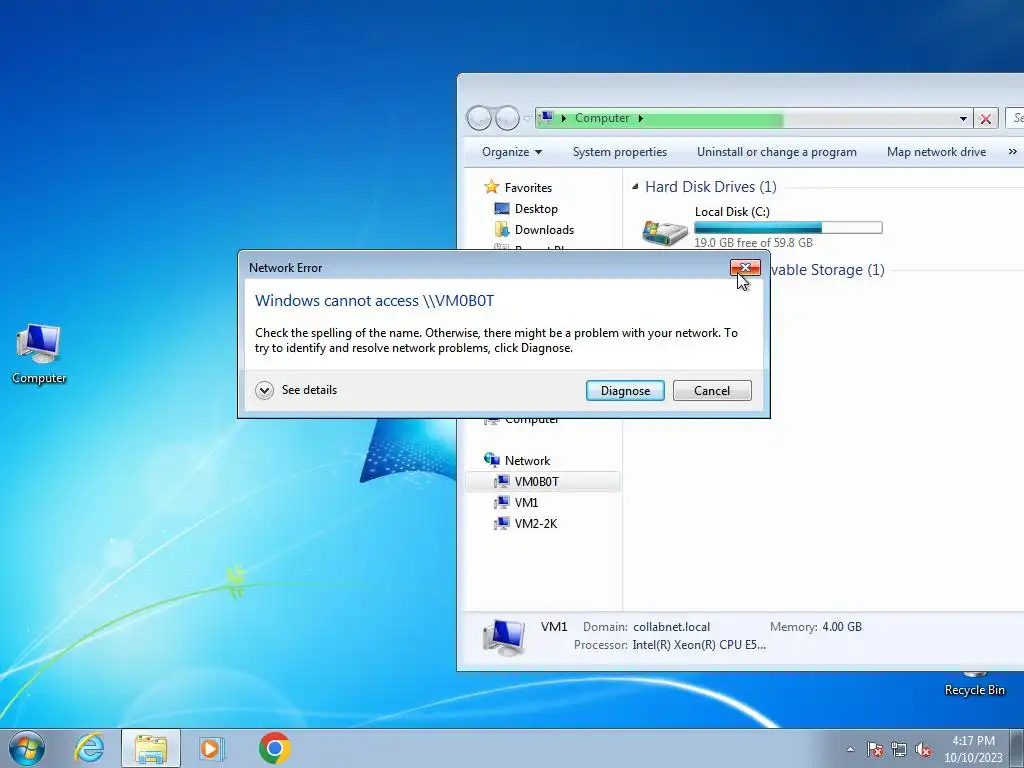The height and width of the screenshot is (768, 1024).
Task: Click the Hard Disk Drives (1) heading
Action: (x=711, y=187)
